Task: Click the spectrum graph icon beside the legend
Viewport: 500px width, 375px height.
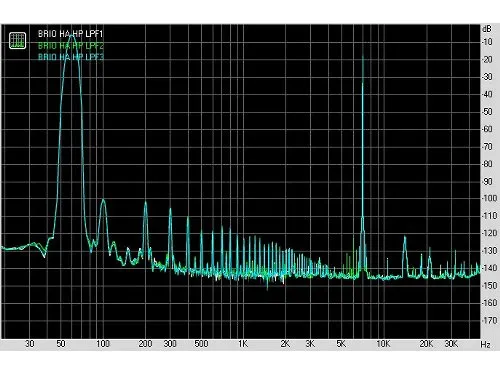Action: pyautogui.click(x=17, y=41)
